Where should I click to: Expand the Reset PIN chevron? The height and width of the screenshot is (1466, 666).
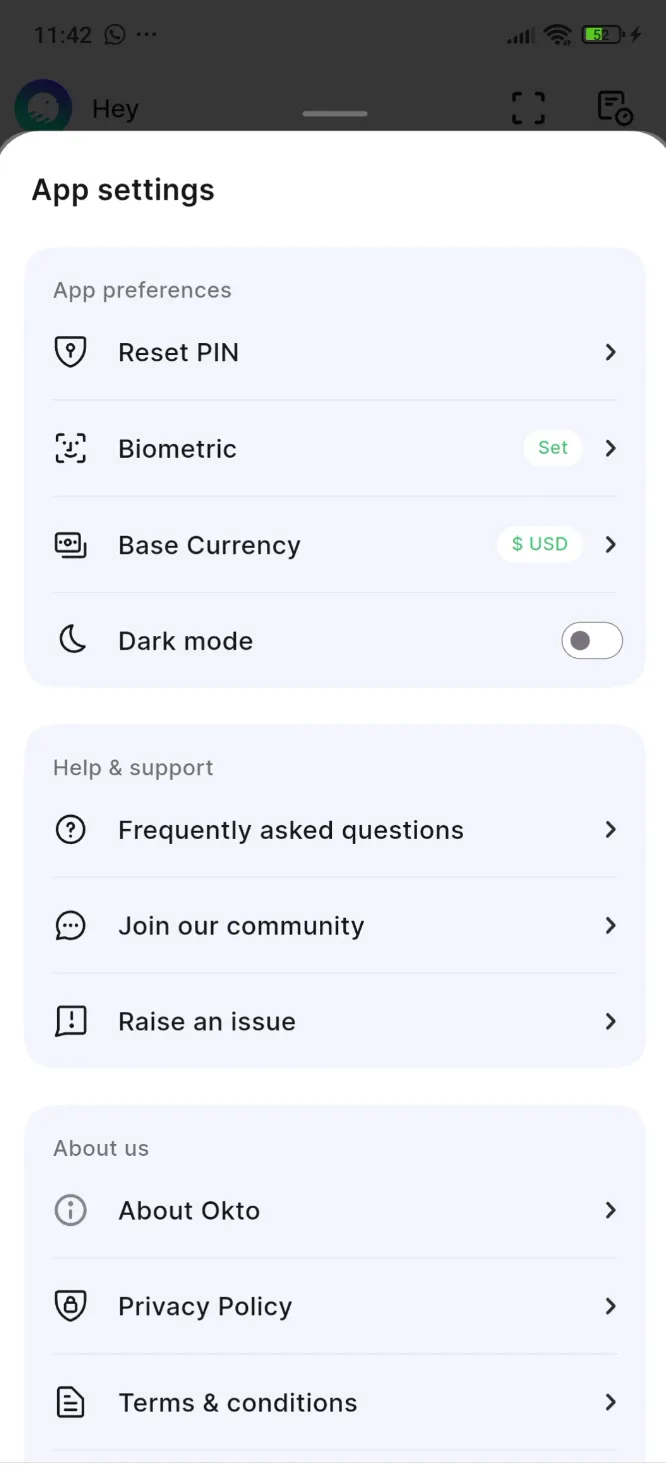tap(610, 352)
